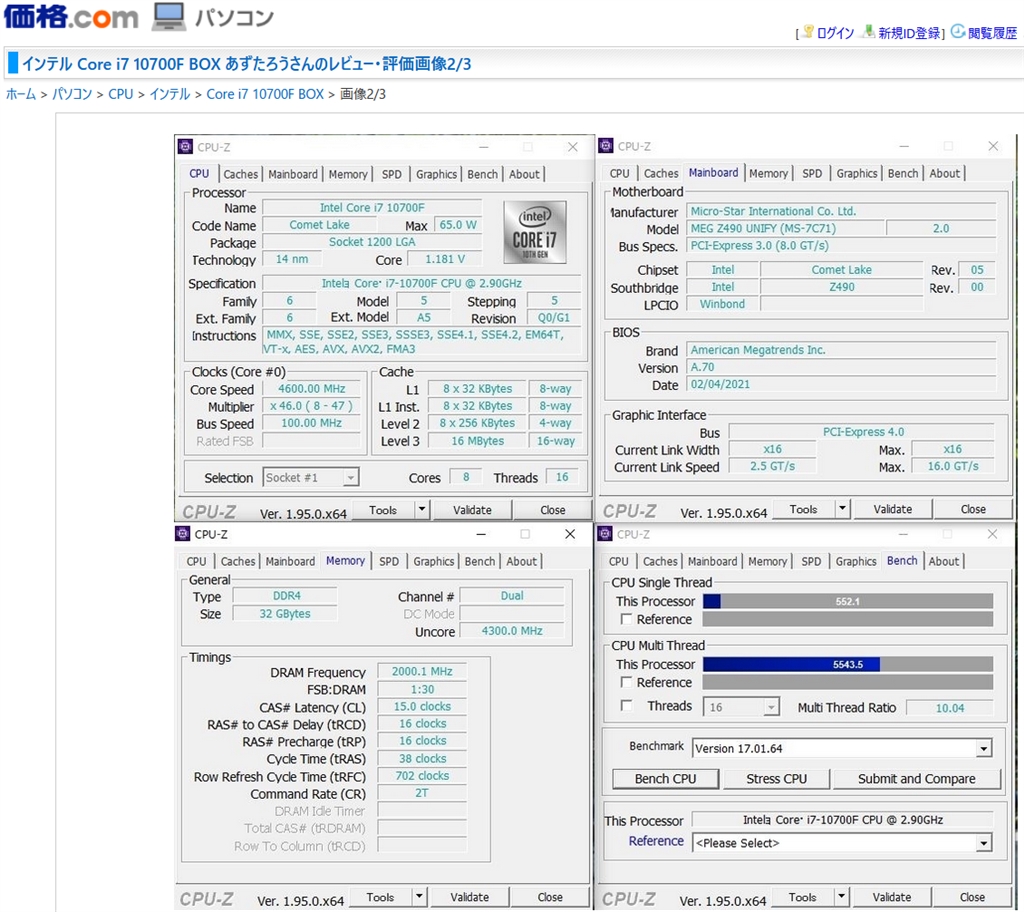Click the 価格.com logo
The width and height of the screenshot is (1024, 912).
71,16
